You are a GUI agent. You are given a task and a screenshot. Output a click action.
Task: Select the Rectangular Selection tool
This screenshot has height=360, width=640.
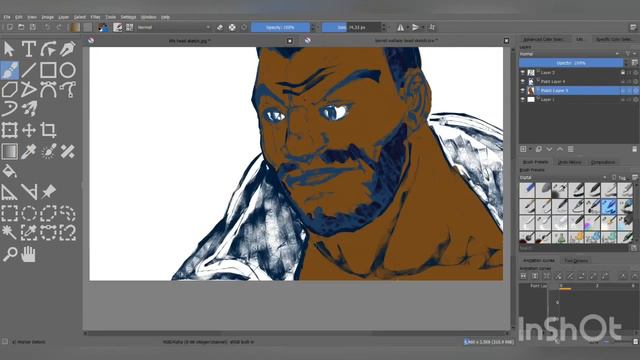(9, 213)
